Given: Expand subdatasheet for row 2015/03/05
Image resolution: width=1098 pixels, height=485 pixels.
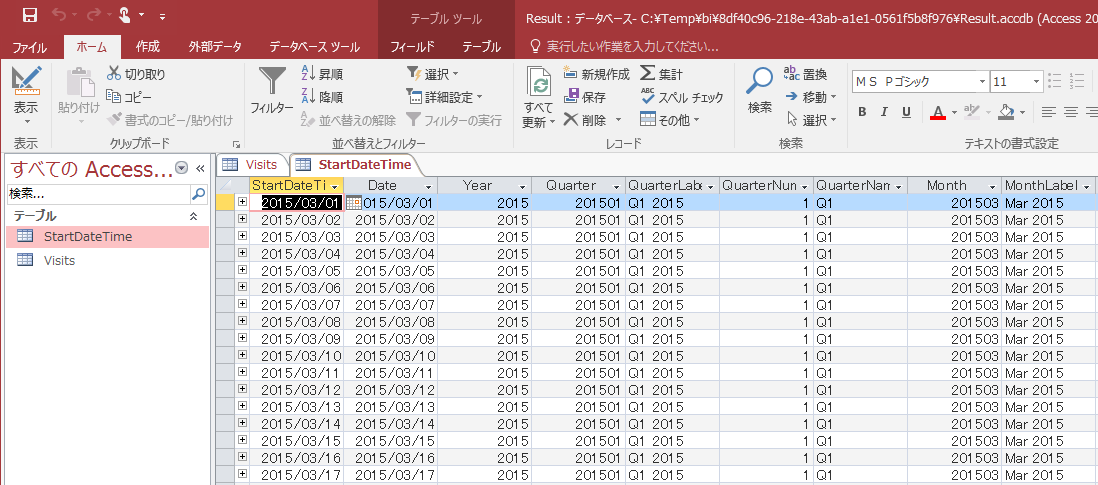Looking at the screenshot, I should pyautogui.click(x=242, y=270).
